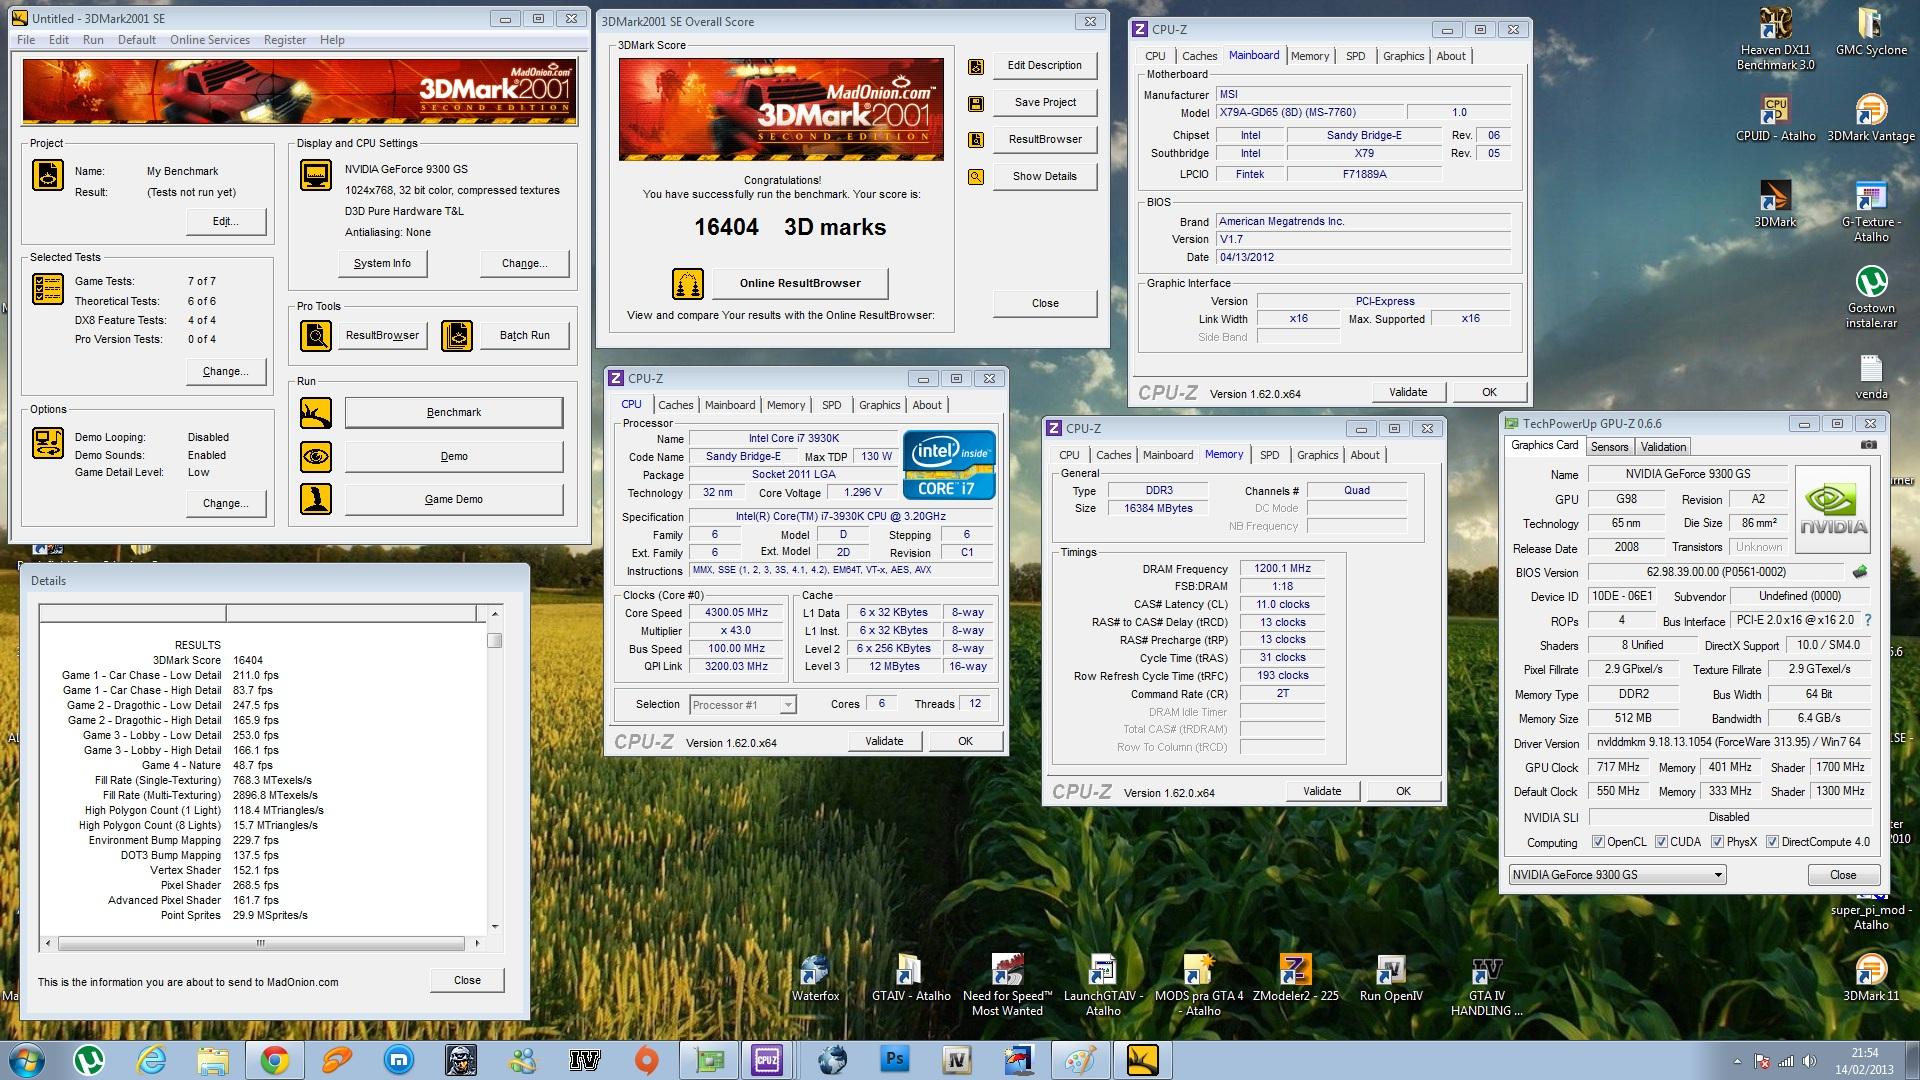Open Graphics tab in CPU-Z Mainboard window
The width and height of the screenshot is (1920, 1080).
click(1403, 56)
